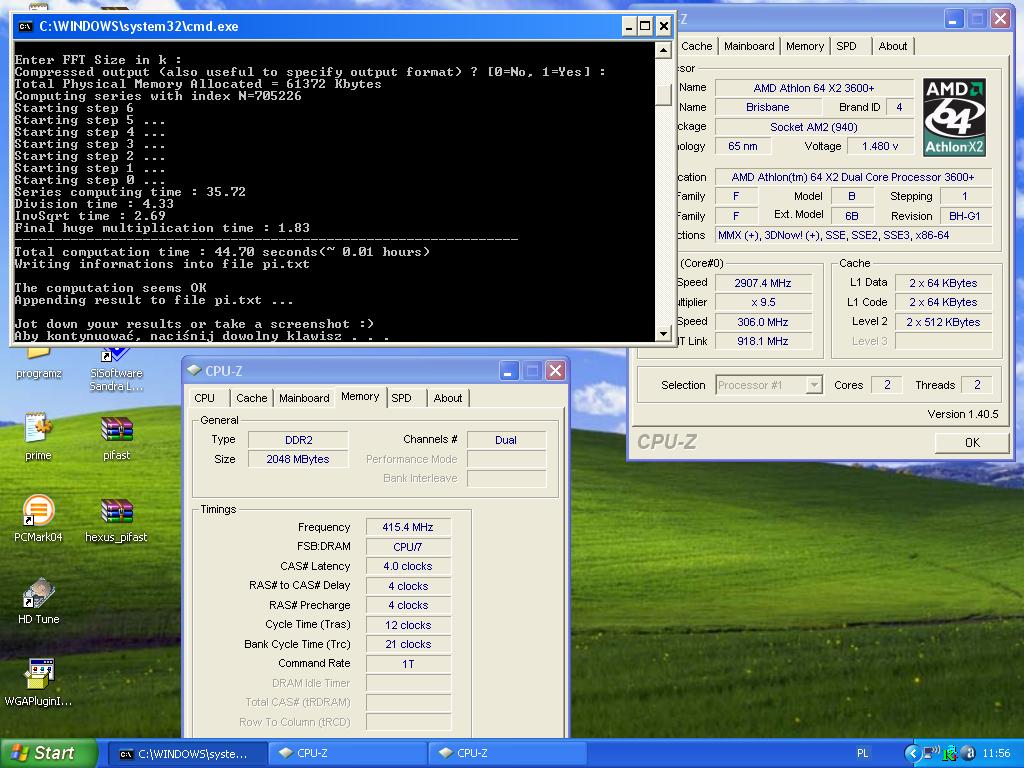The image size is (1024, 768).
Task: Click the cmd scrollbar thumb
Action: tap(663, 94)
